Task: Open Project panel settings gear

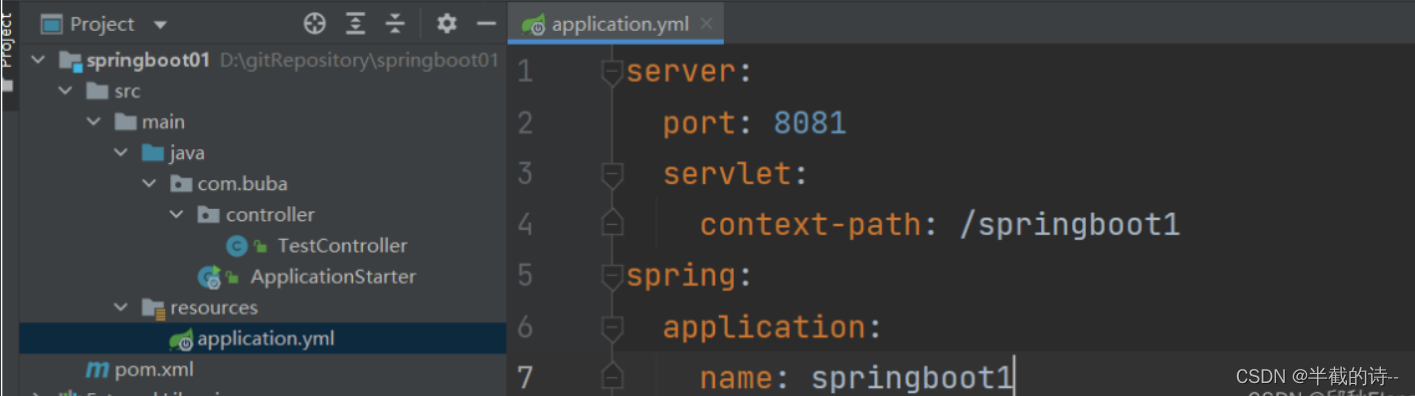Action: click(x=447, y=24)
